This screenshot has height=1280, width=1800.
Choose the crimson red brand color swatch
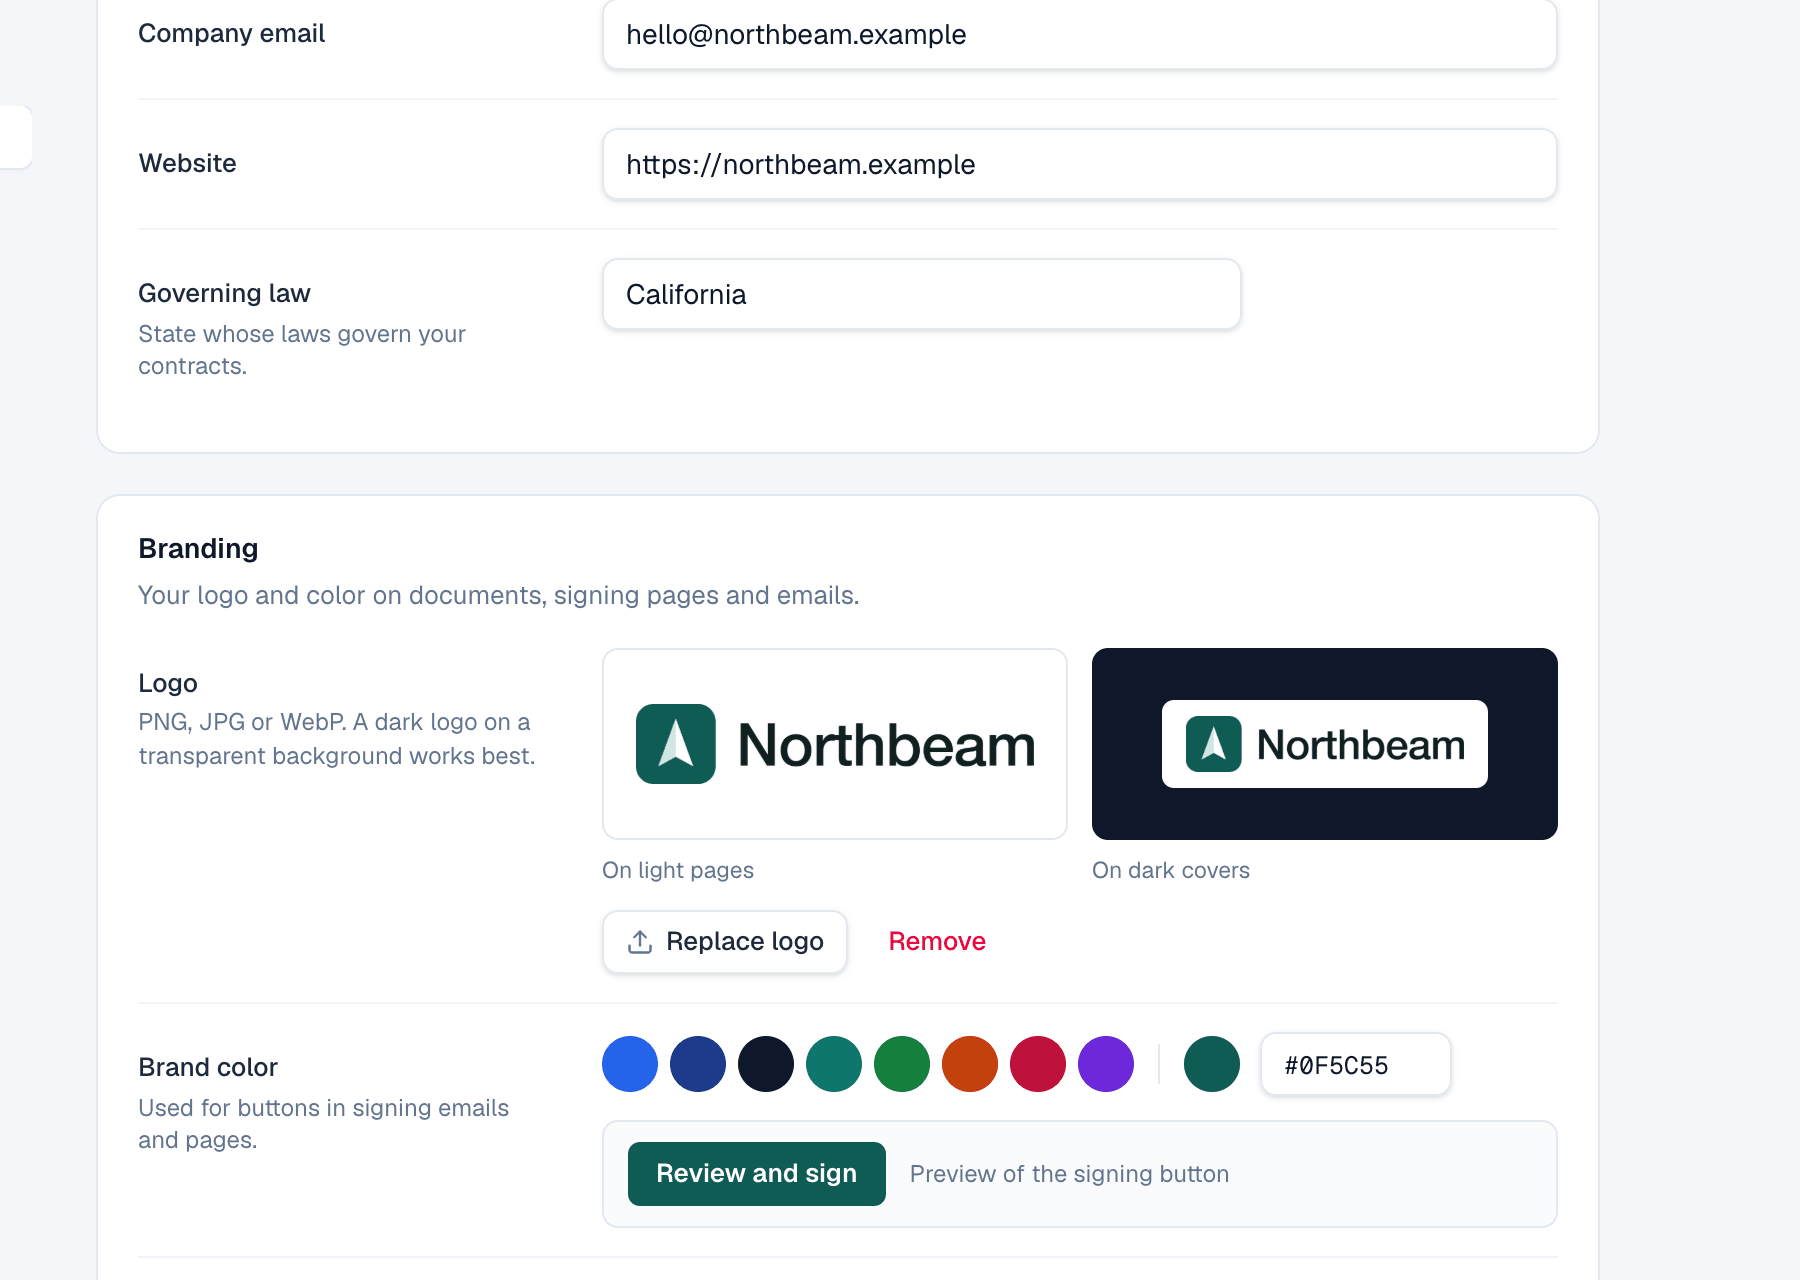coord(1038,1064)
